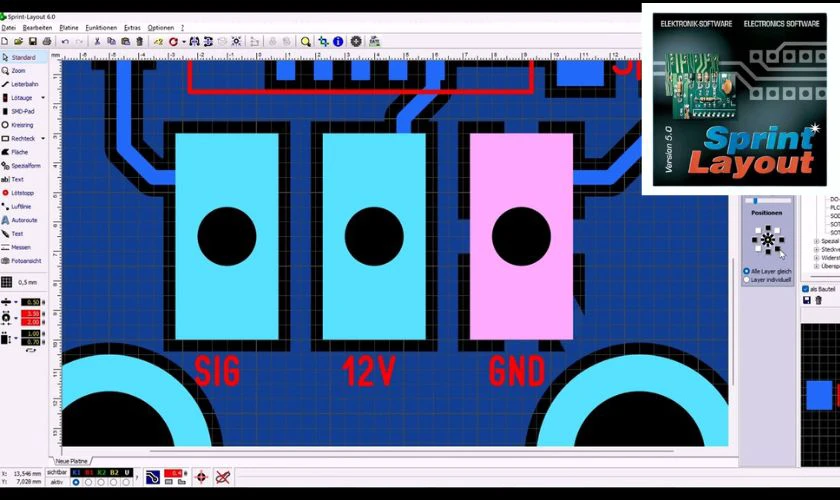Activate the Autoroute tool
Image resolution: width=840 pixels, height=500 pixels.
click(24, 219)
